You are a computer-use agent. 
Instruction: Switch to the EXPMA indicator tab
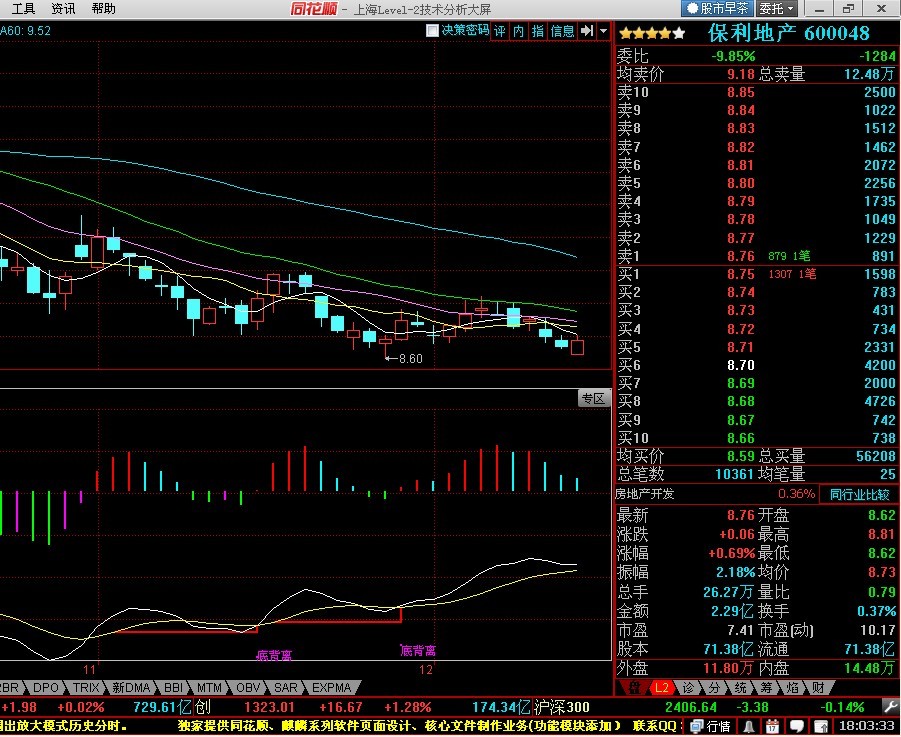pyautogui.click(x=331, y=688)
